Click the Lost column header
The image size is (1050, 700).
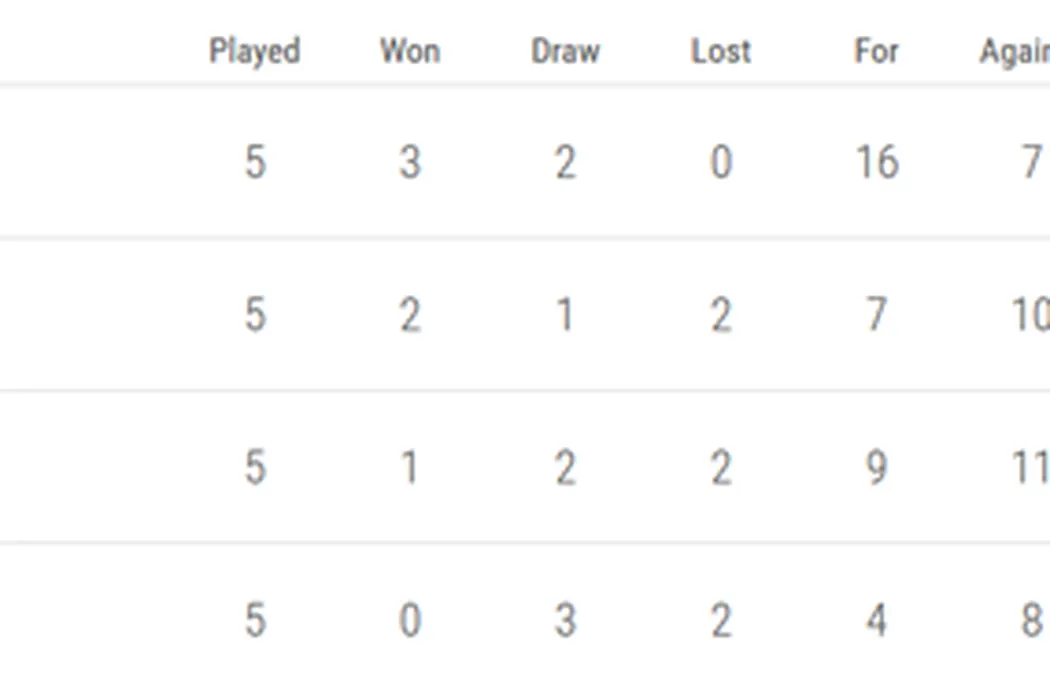[720, 51]
